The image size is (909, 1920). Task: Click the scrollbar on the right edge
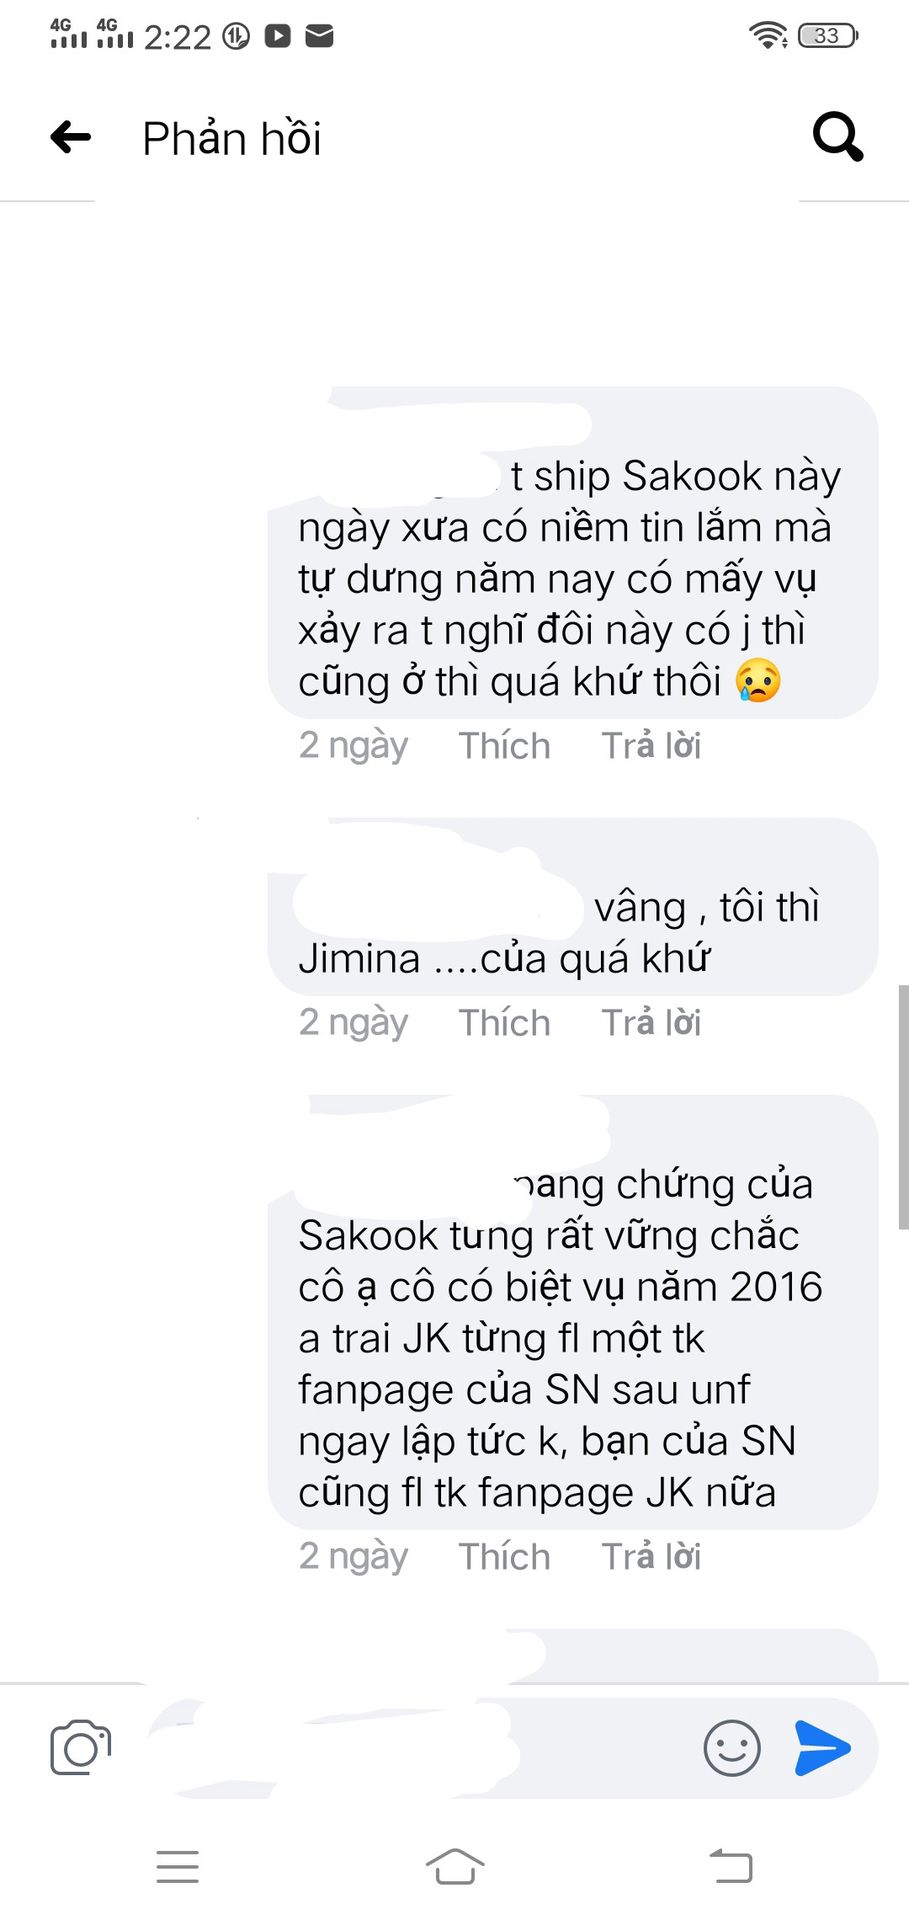(x=903, y=1107)
